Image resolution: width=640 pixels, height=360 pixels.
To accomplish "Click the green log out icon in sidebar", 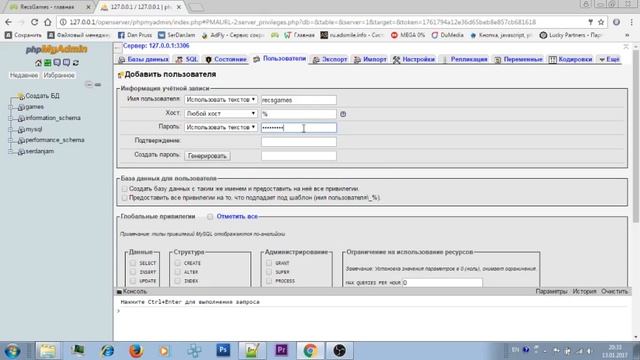I will (47, 63).
